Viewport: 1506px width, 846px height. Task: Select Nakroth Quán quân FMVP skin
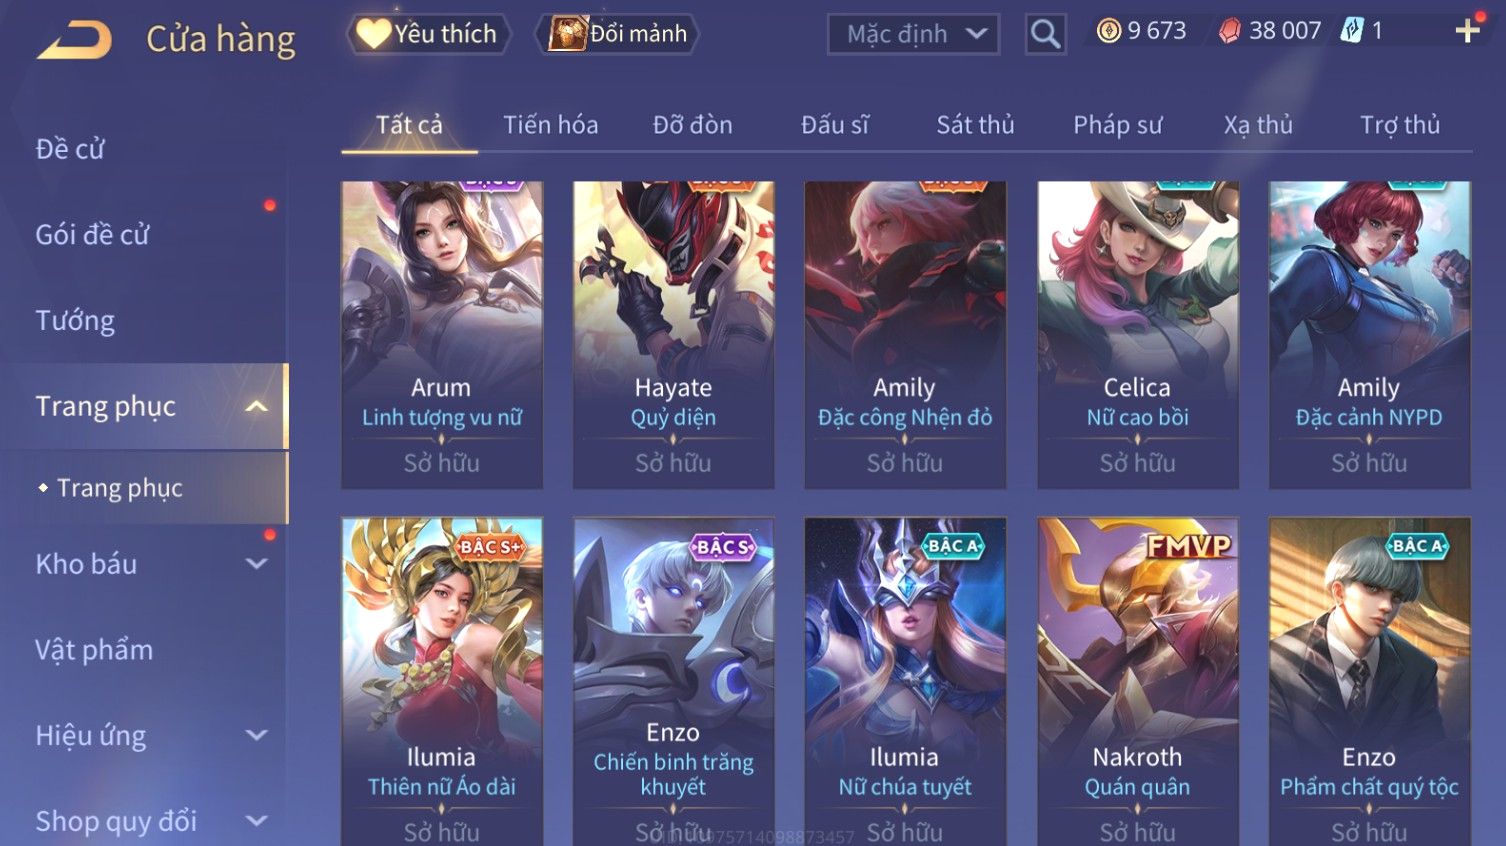[1137, 680]
